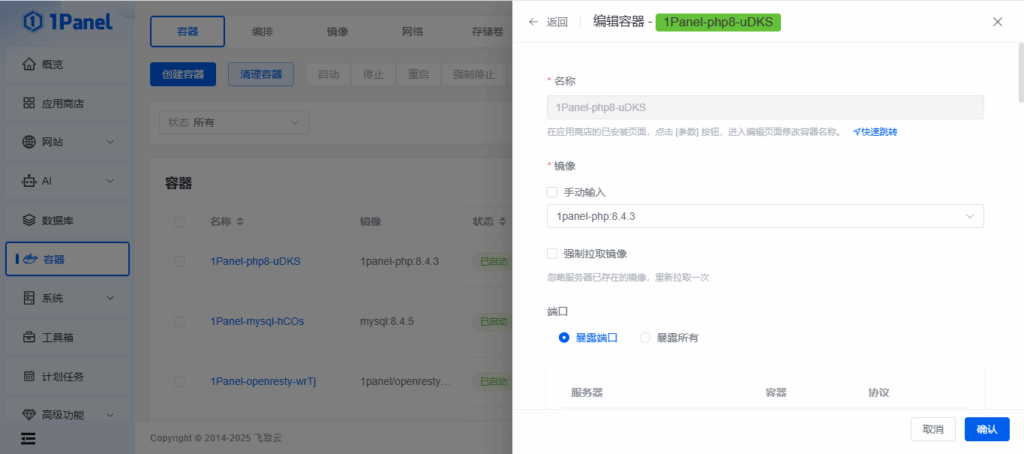Open 计划任务 scheduled tasks icon

(x=29, y=376)
